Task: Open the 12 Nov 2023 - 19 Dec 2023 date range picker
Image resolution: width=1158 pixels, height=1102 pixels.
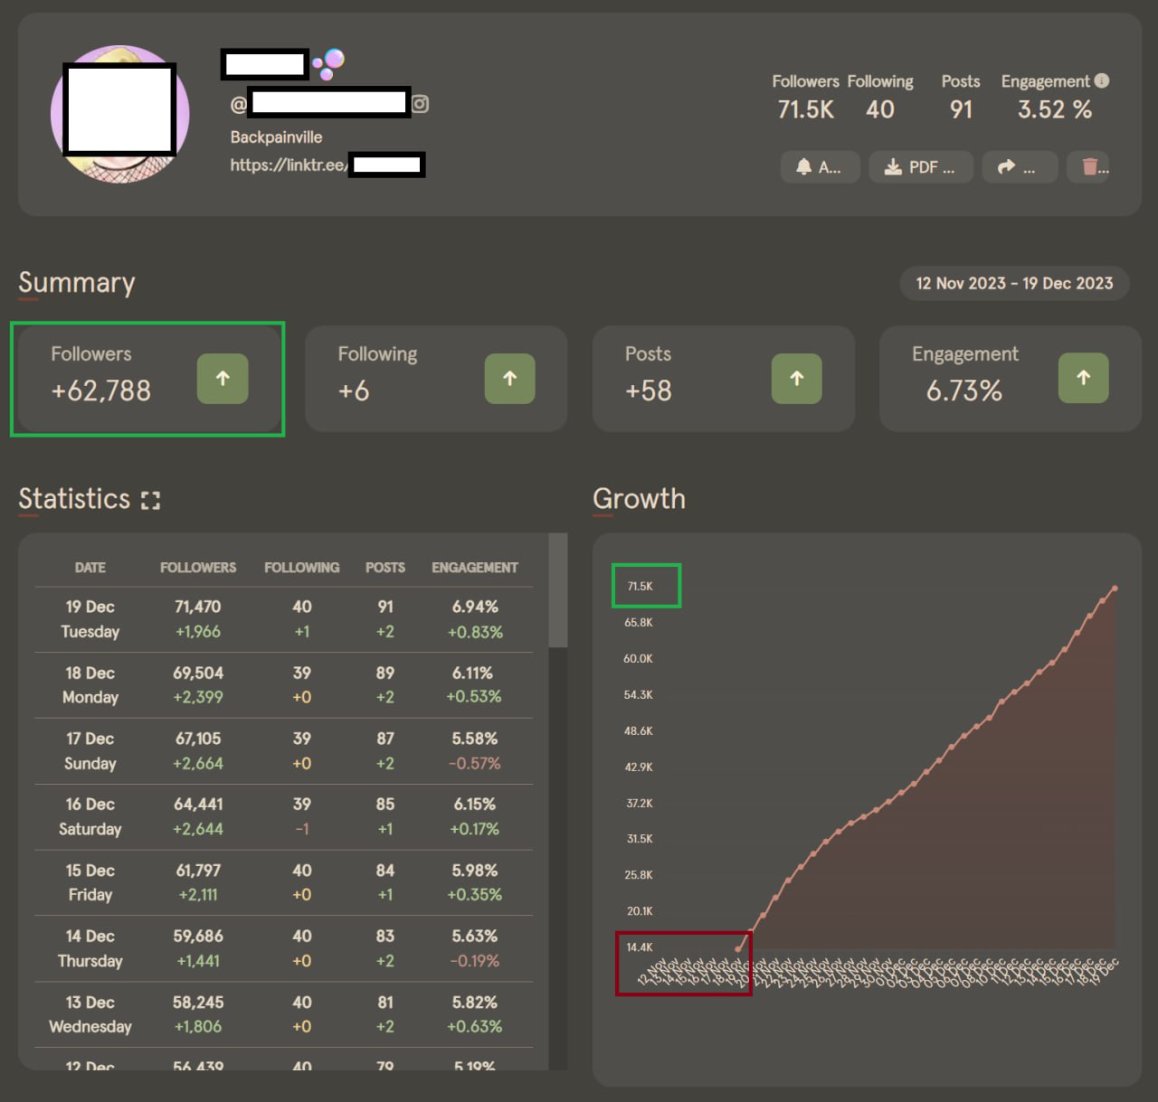Action: (1014, 284)
